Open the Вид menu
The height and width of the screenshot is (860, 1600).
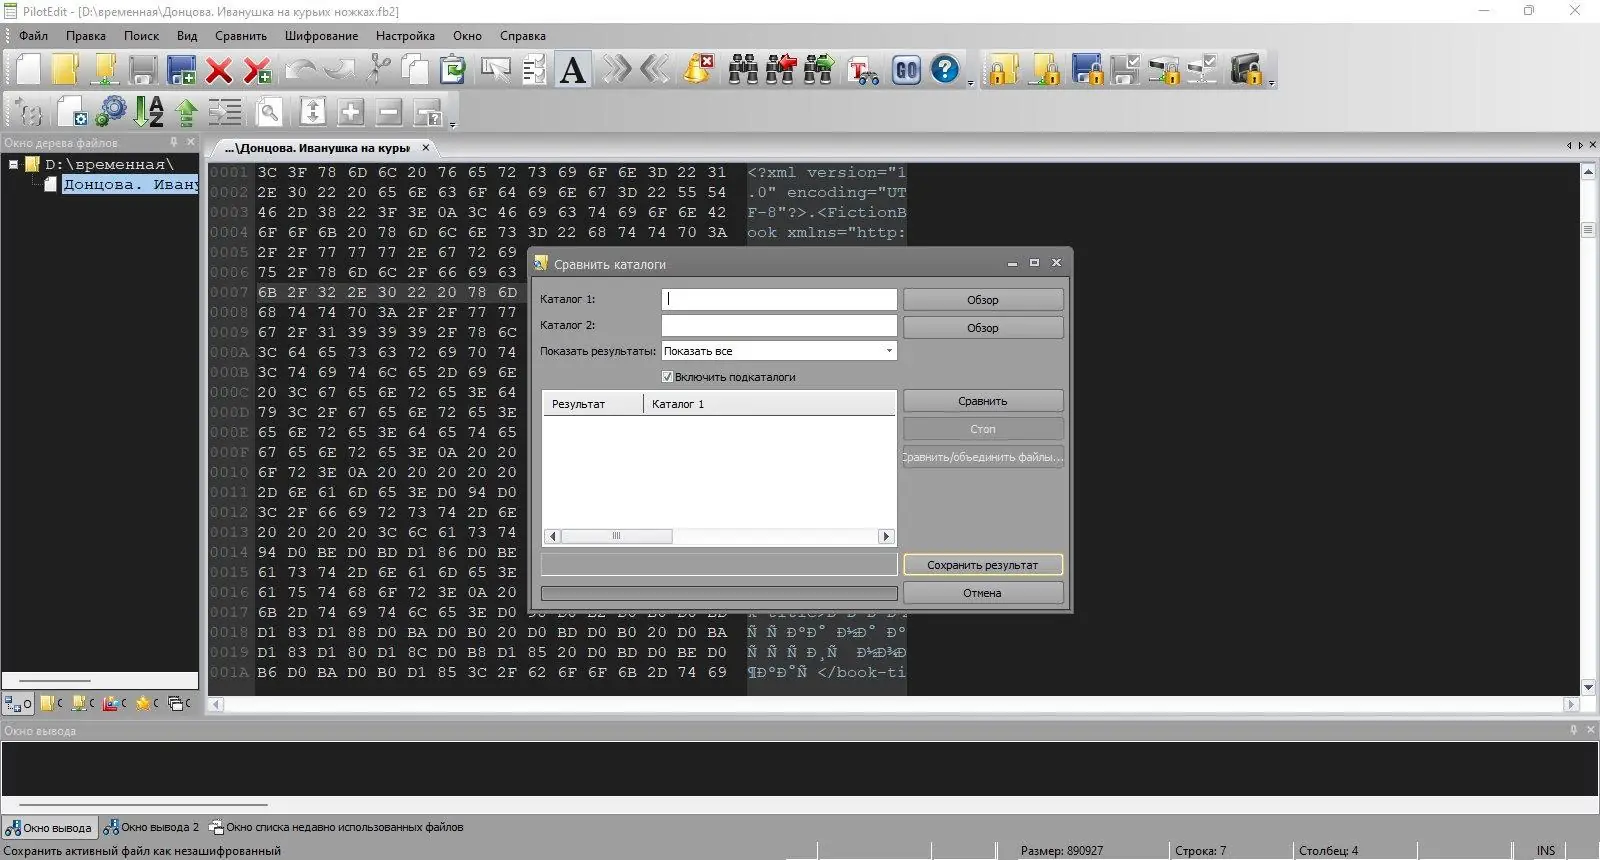[x=187, y=36]
